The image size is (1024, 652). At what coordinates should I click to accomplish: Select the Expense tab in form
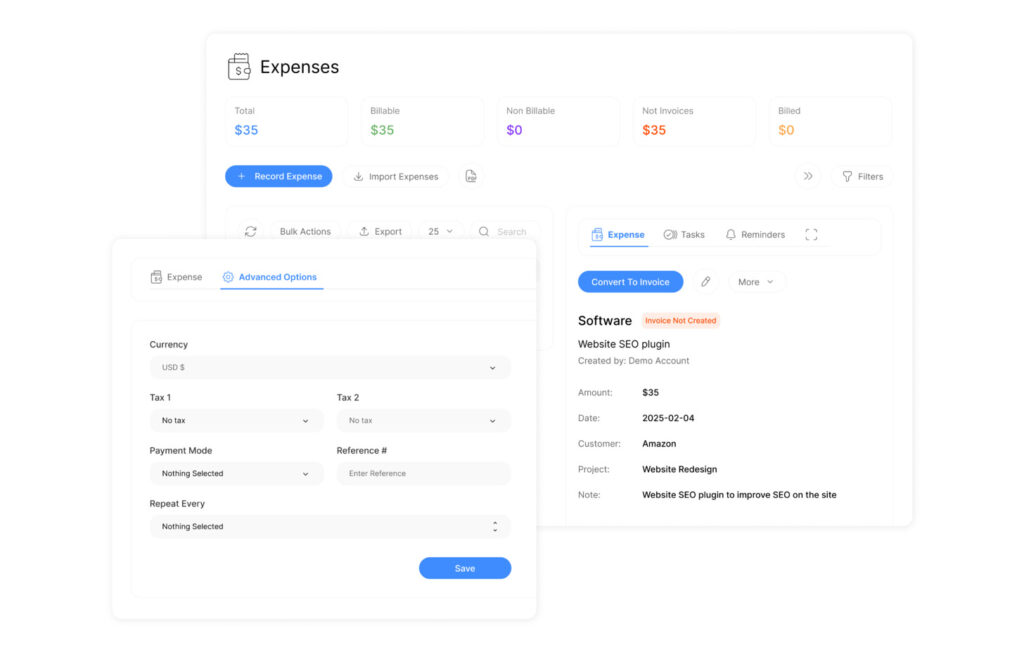coord(176,277)
